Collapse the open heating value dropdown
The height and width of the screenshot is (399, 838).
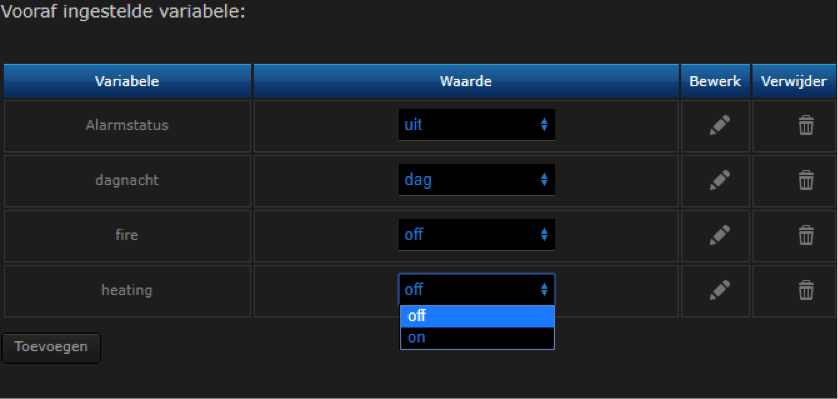coord(477,290)
